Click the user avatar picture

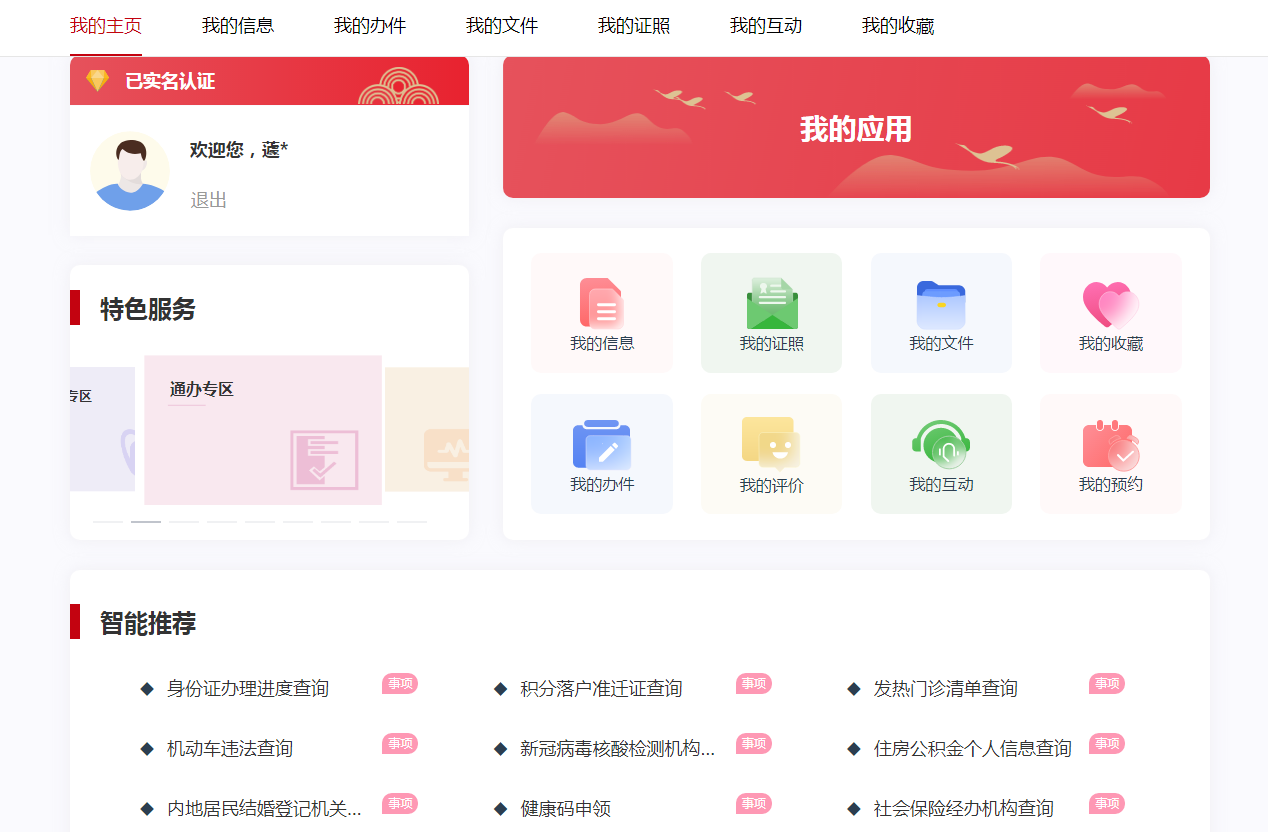[x=130, y=171]
